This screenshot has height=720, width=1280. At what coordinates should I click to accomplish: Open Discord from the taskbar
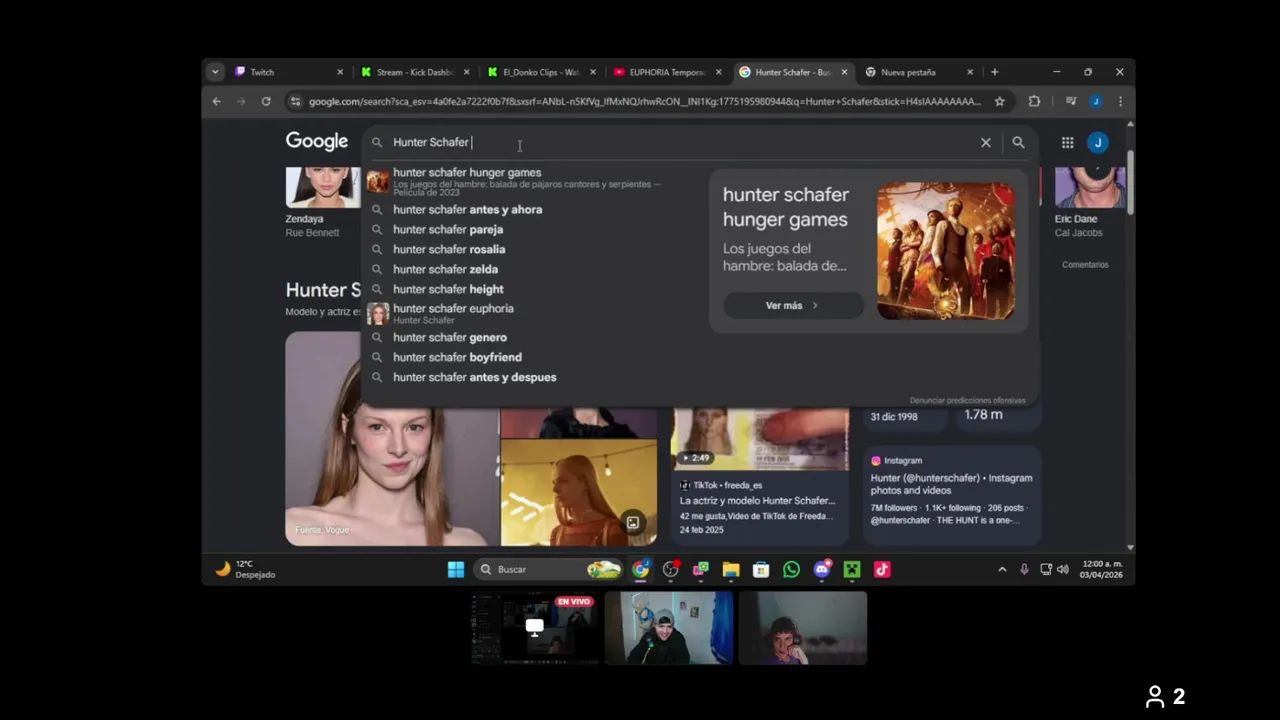click(822, 569)
